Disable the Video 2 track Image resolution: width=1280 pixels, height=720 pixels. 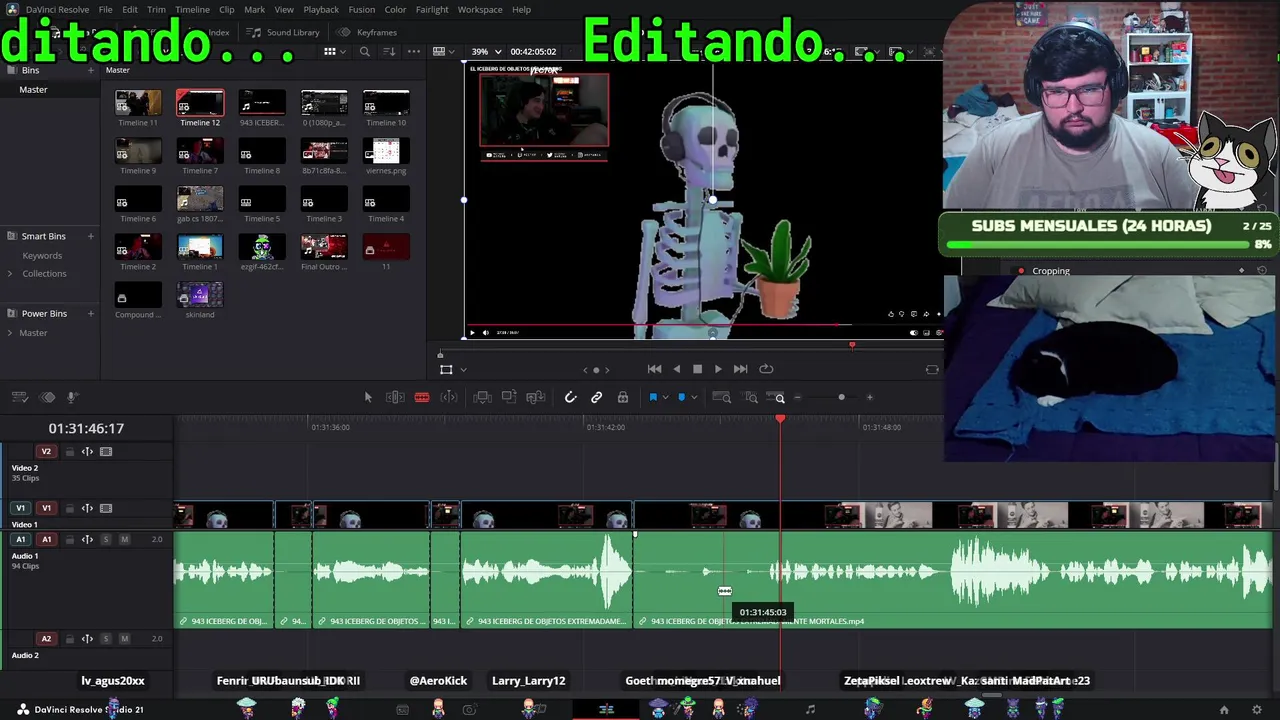[x=106, y=452]
